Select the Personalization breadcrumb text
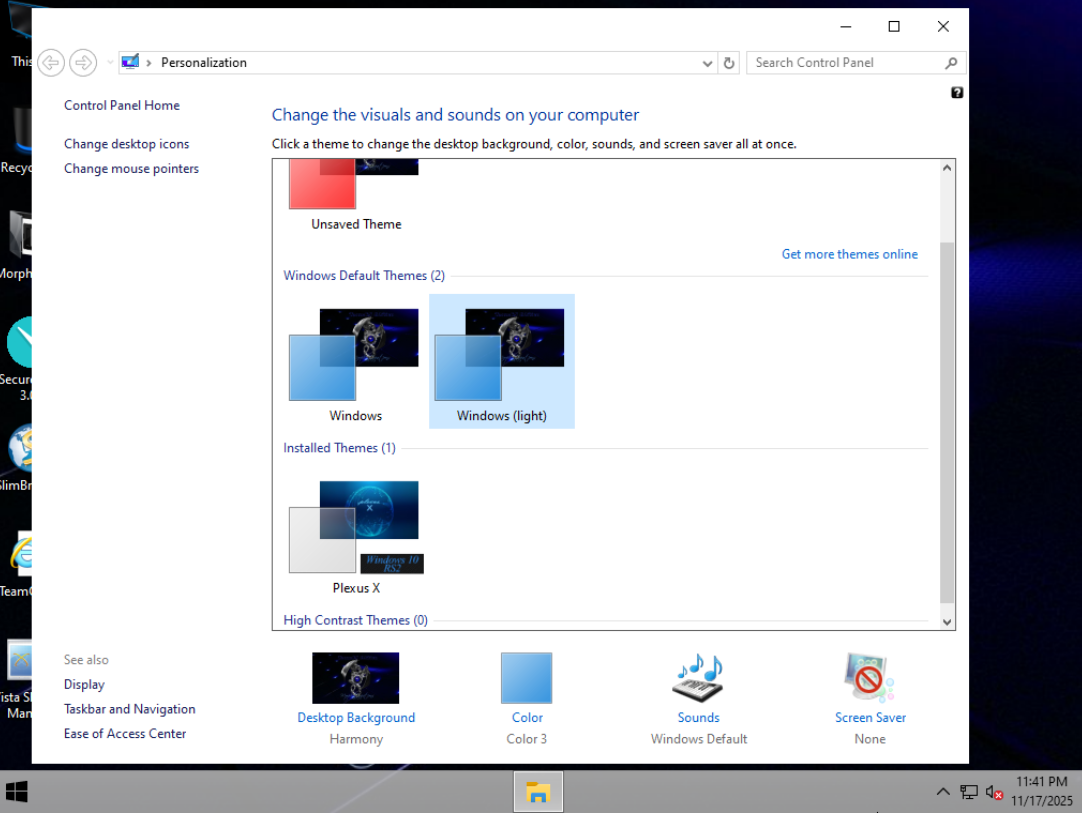 (204, 62)
